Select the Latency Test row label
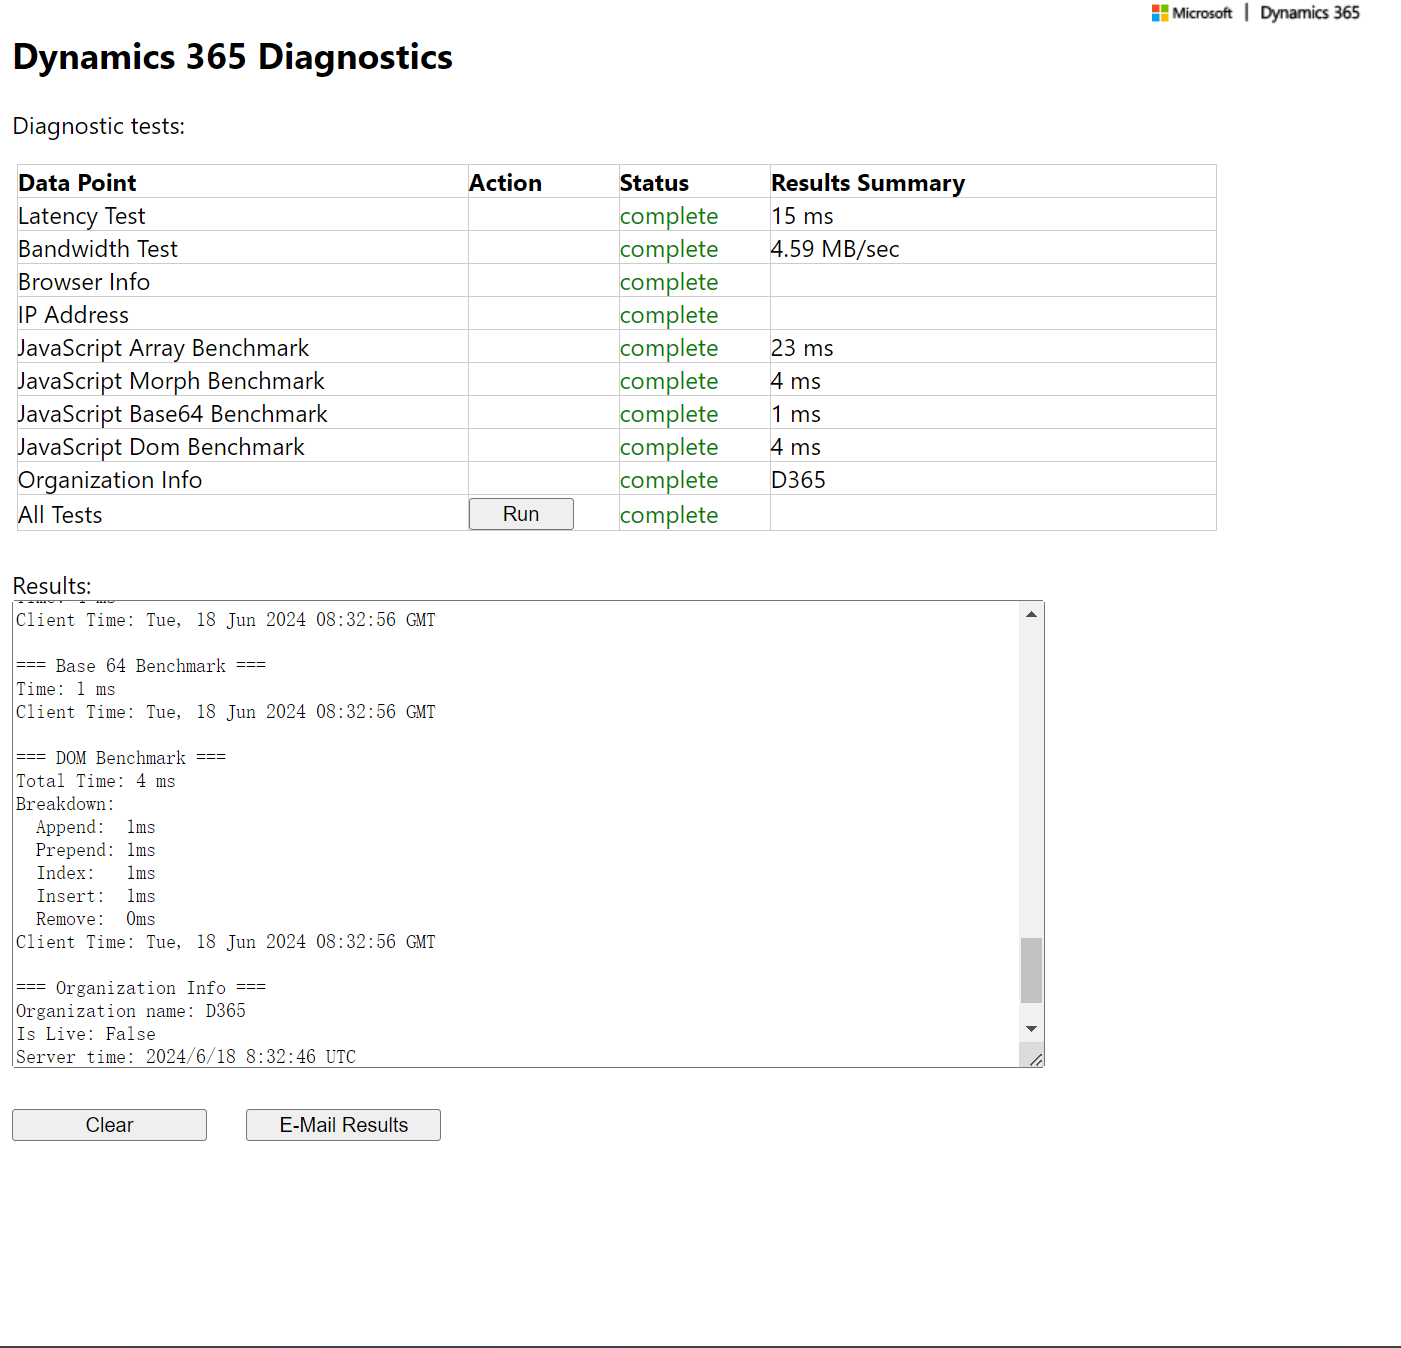This screenshot has width=1401, height=1348. point(82,216)
